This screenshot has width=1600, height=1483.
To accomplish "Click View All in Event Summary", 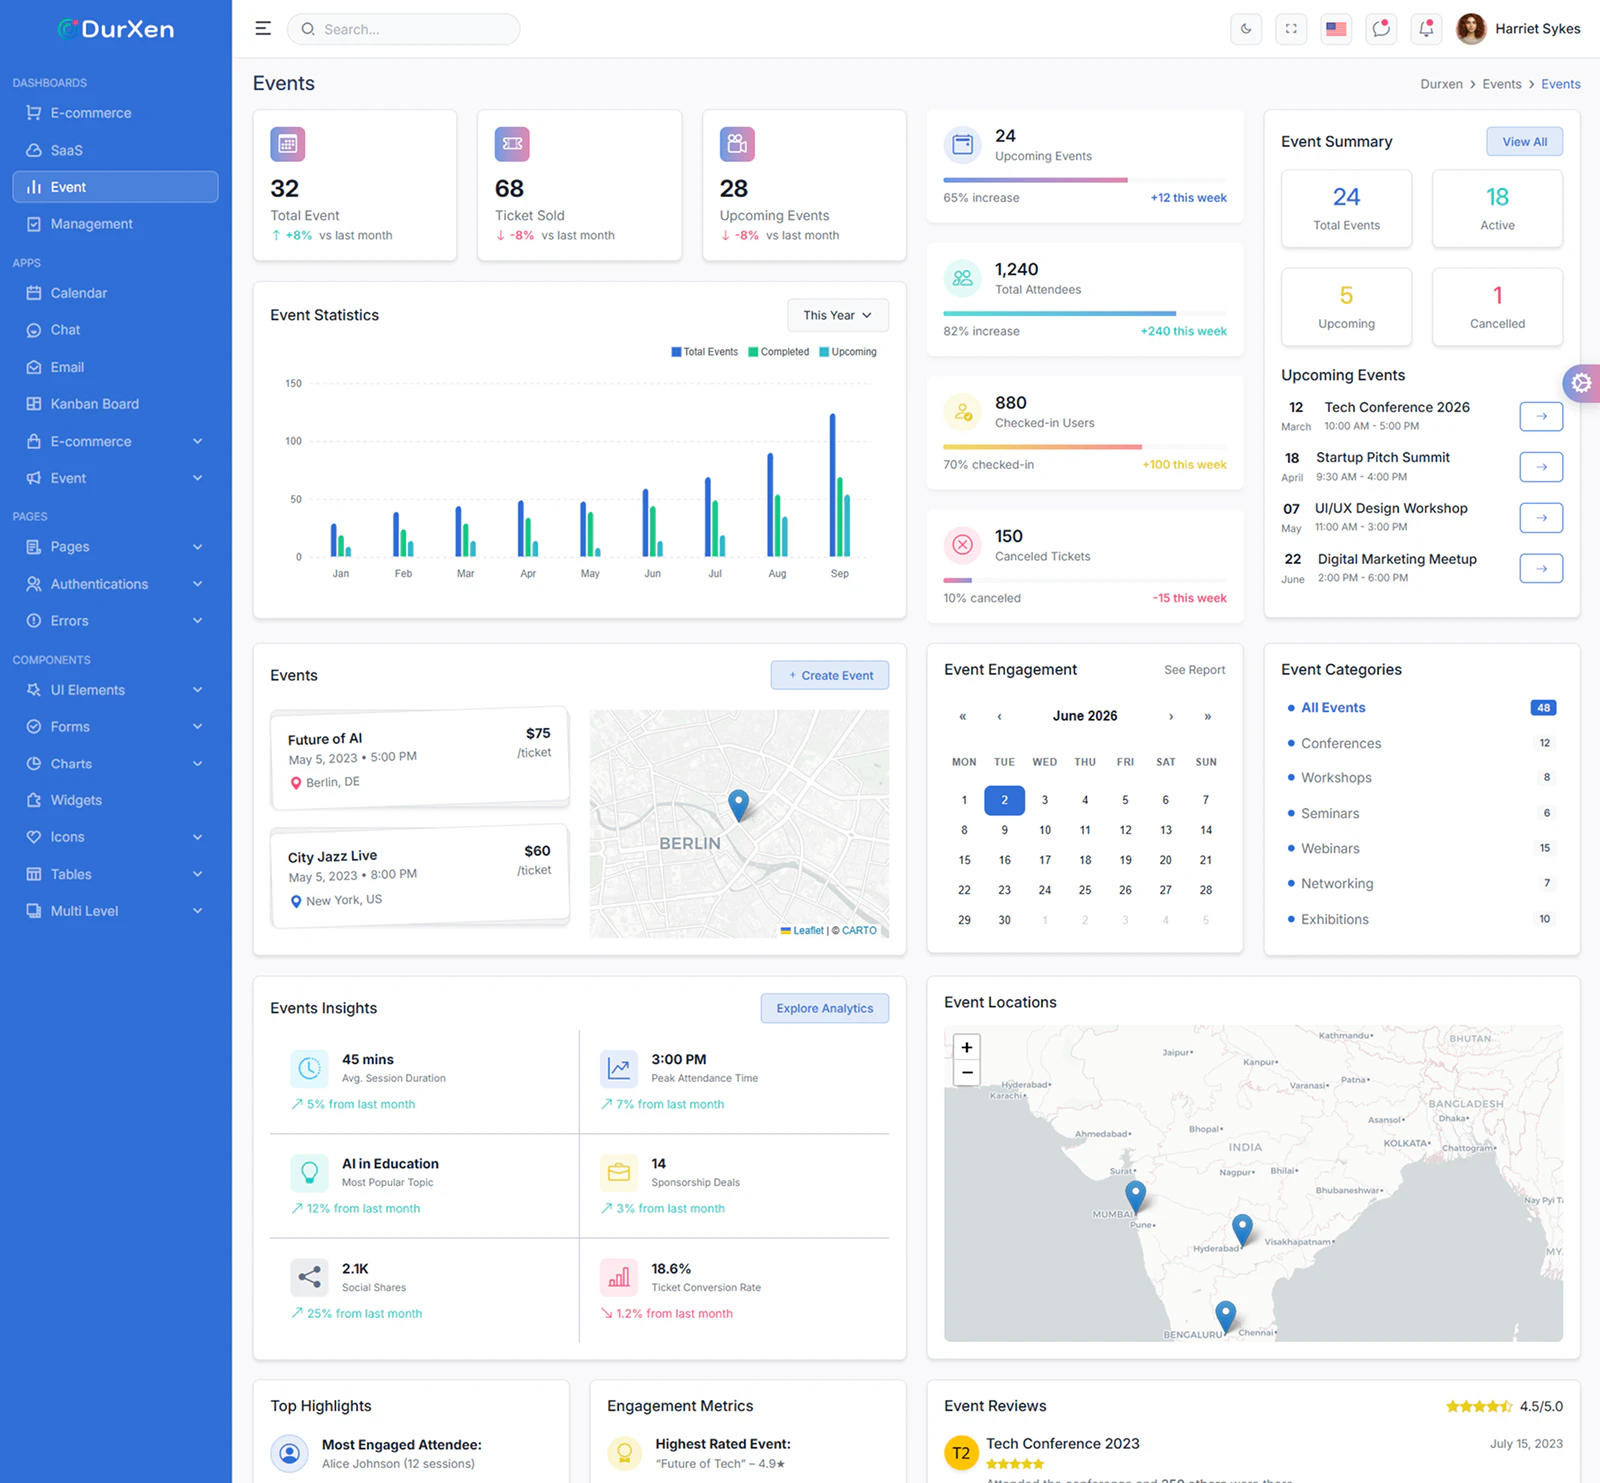I will [1524, 142].
